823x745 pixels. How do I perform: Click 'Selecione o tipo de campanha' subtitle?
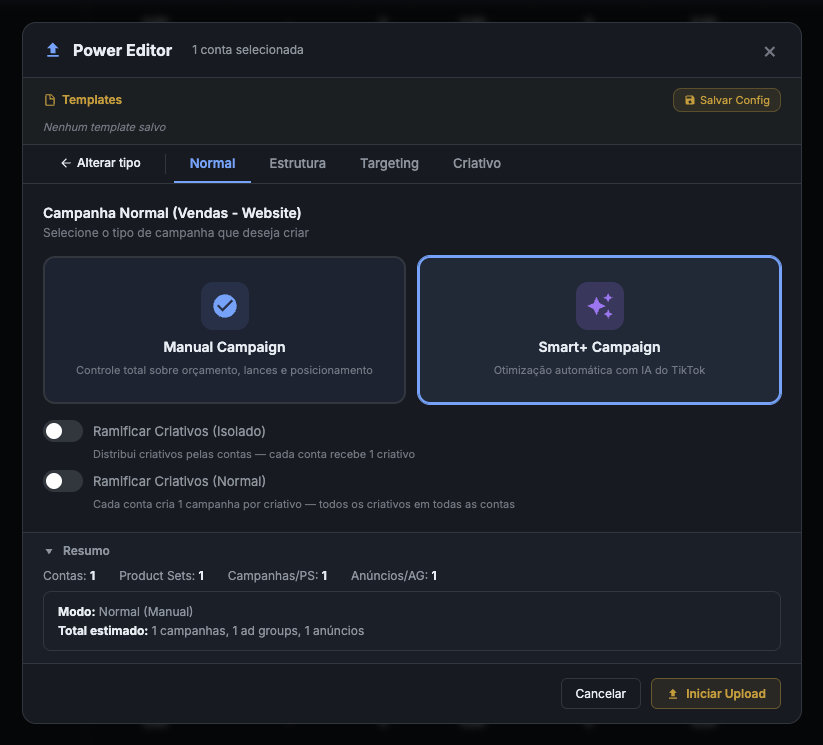coord(176,233)
